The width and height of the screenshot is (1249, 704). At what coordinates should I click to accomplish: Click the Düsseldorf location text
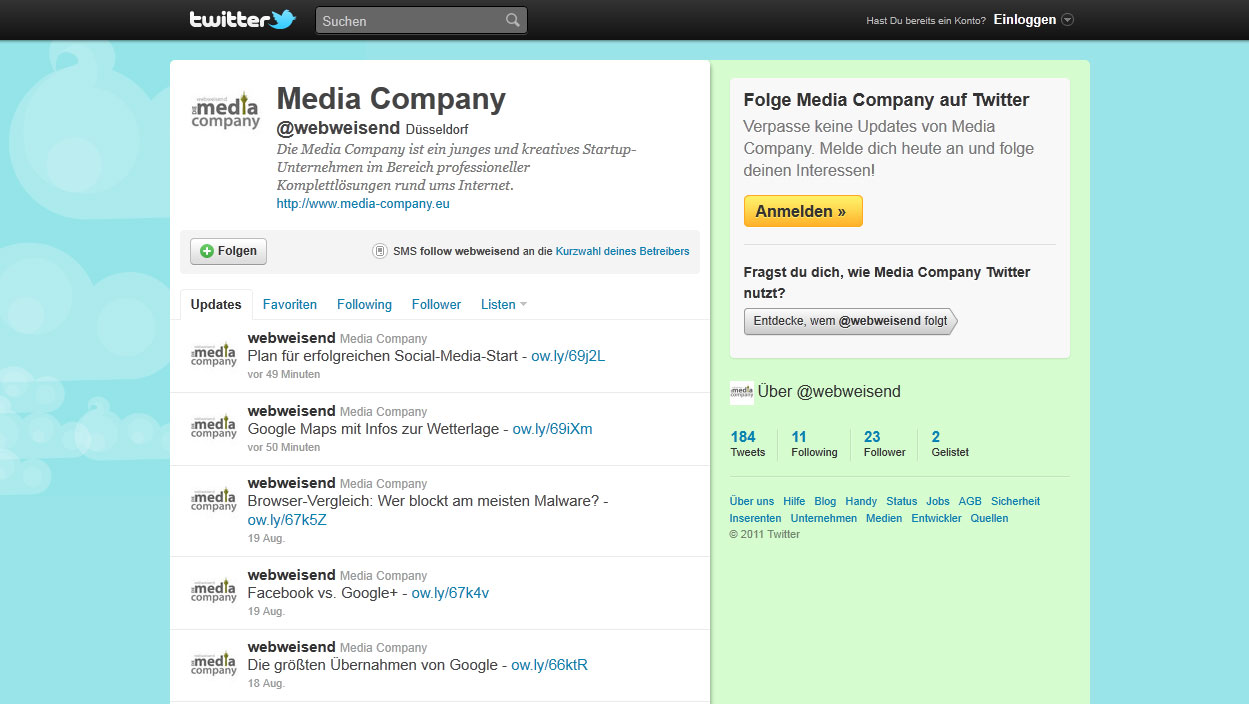[437, 129]
